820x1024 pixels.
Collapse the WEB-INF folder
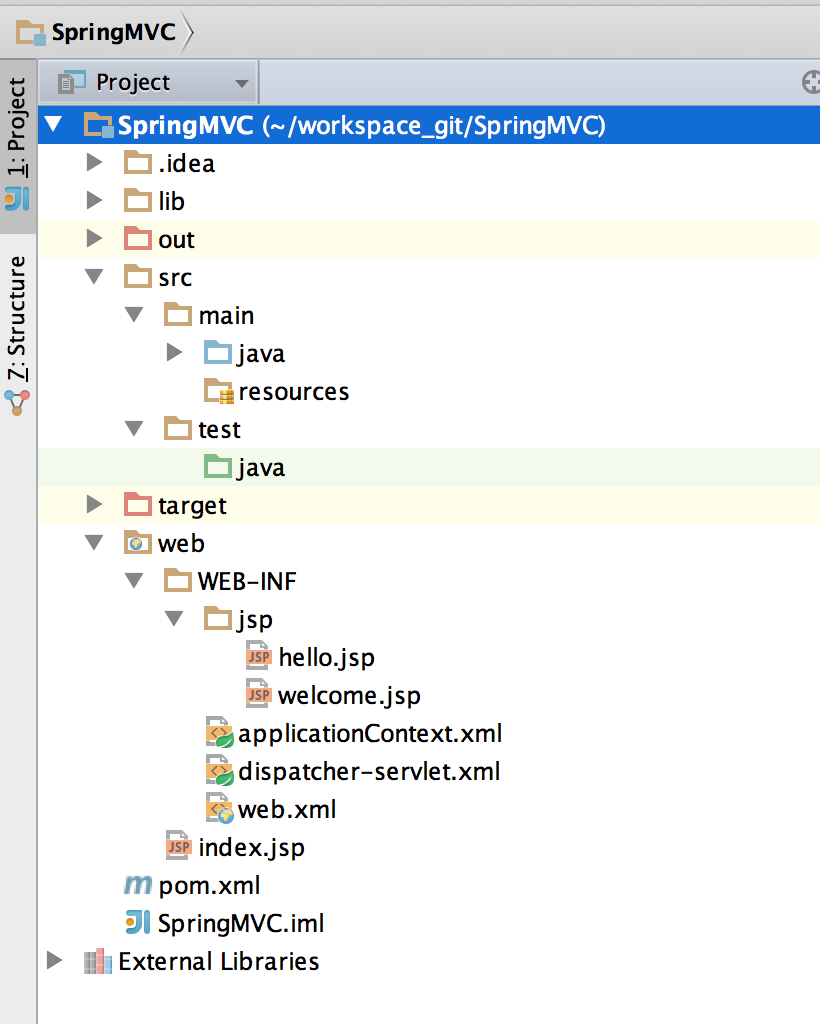[135, 581]
